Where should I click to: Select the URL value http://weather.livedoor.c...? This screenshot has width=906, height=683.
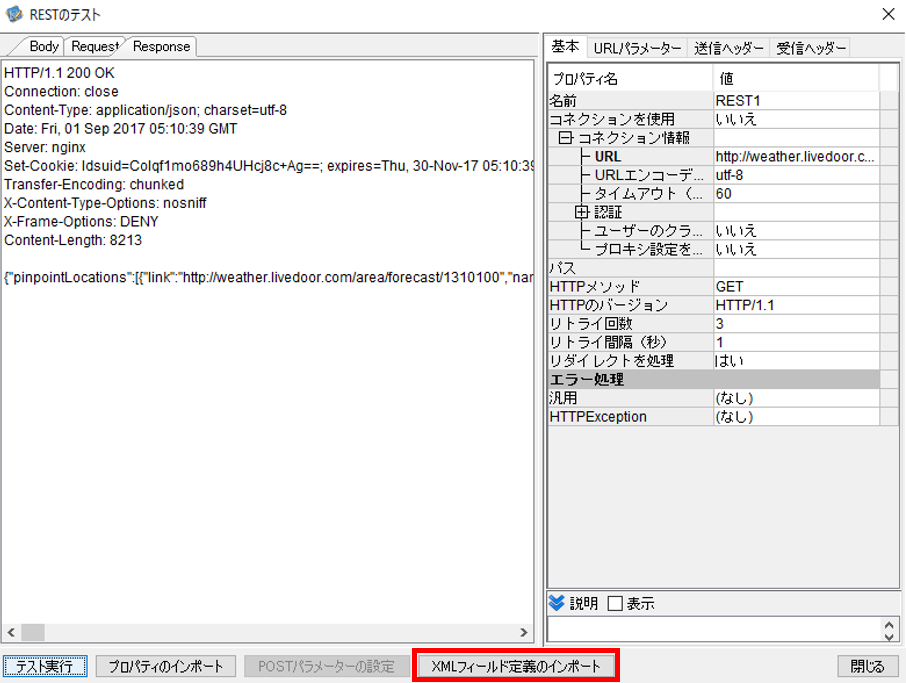pyautogui.click(x=796, y=157)
